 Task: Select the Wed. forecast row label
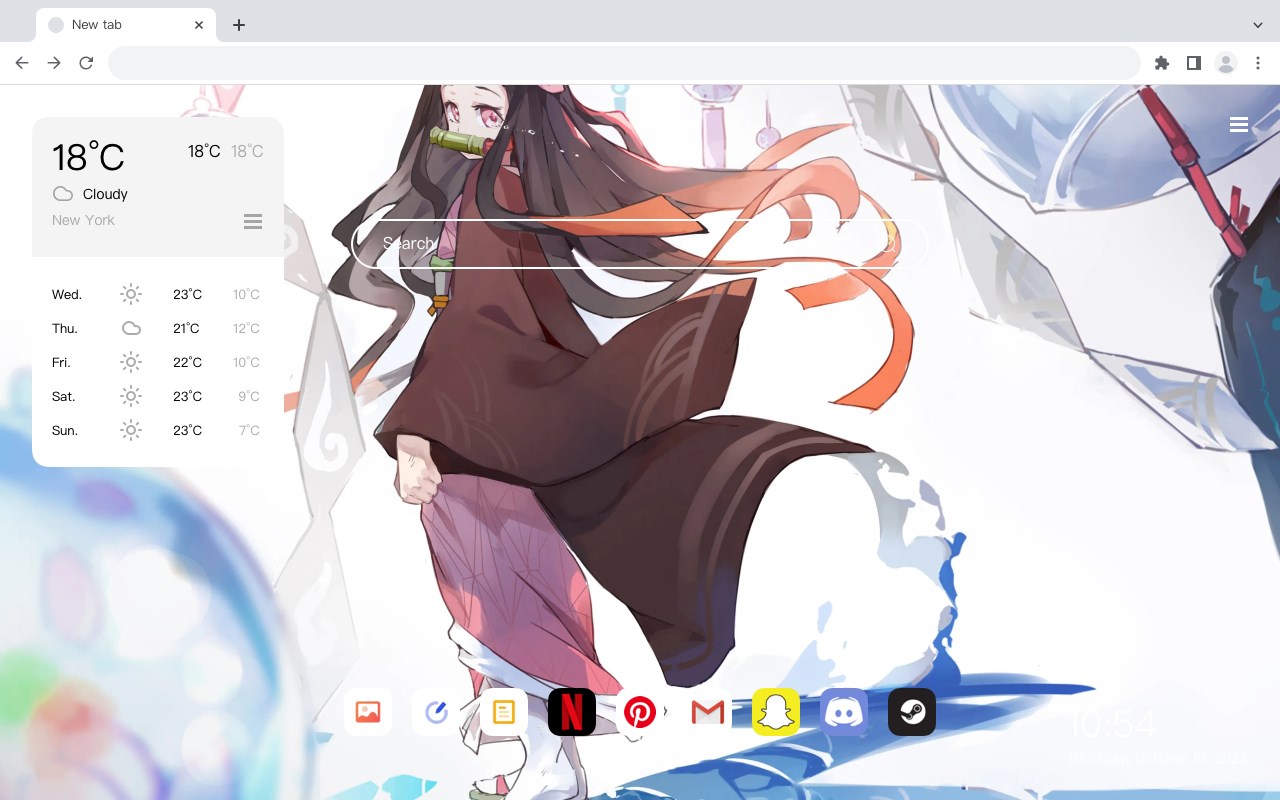(x=67, y=294)
